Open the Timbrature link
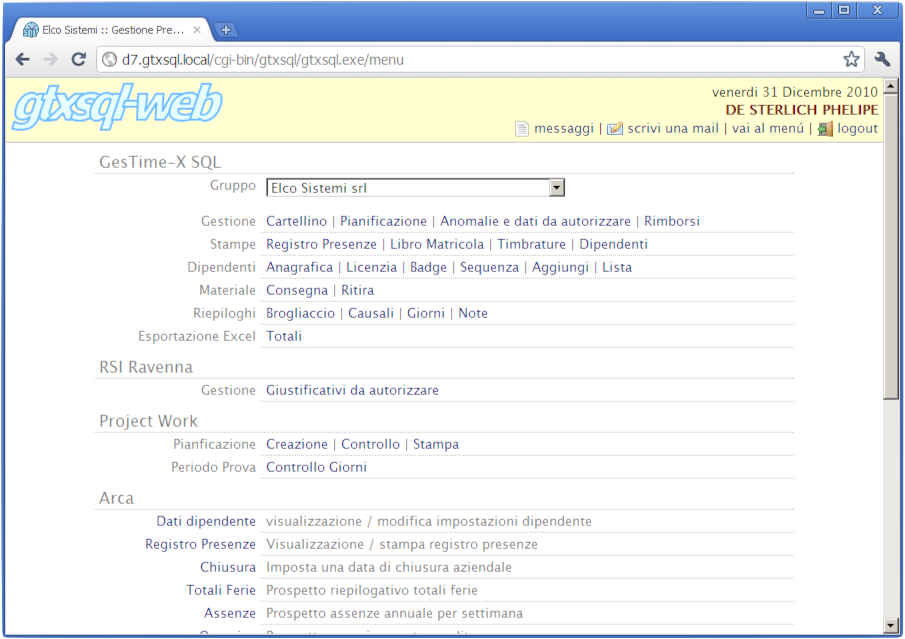Viewport: 905px width, 639px height. [x=532, y=244]
